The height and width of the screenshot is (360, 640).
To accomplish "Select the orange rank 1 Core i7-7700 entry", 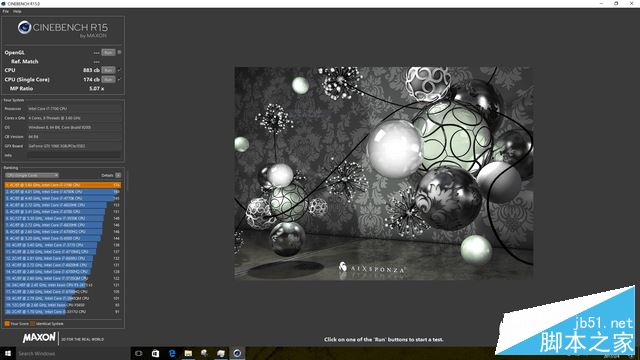I will pyautogui.click(x=62, y=185).
